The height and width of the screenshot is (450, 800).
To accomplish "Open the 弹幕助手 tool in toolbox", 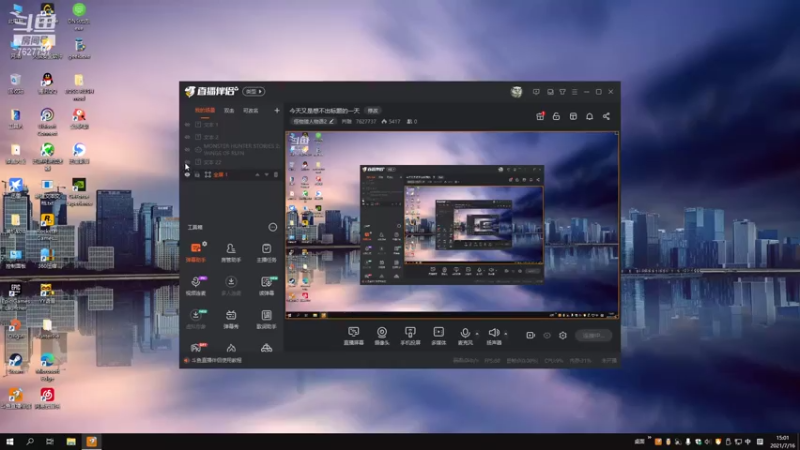I will [195, 252].
